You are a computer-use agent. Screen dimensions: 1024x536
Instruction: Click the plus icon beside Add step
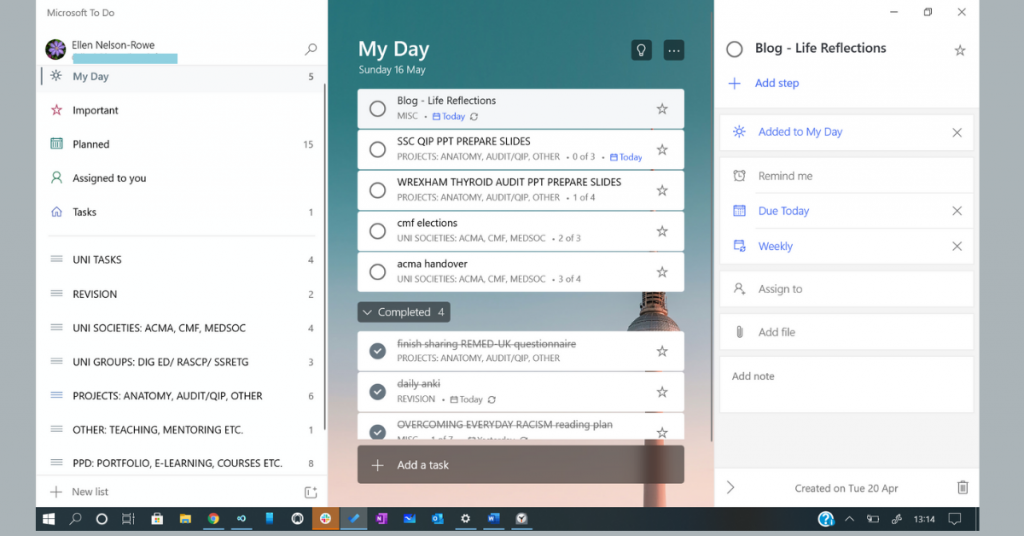(735, 83)
